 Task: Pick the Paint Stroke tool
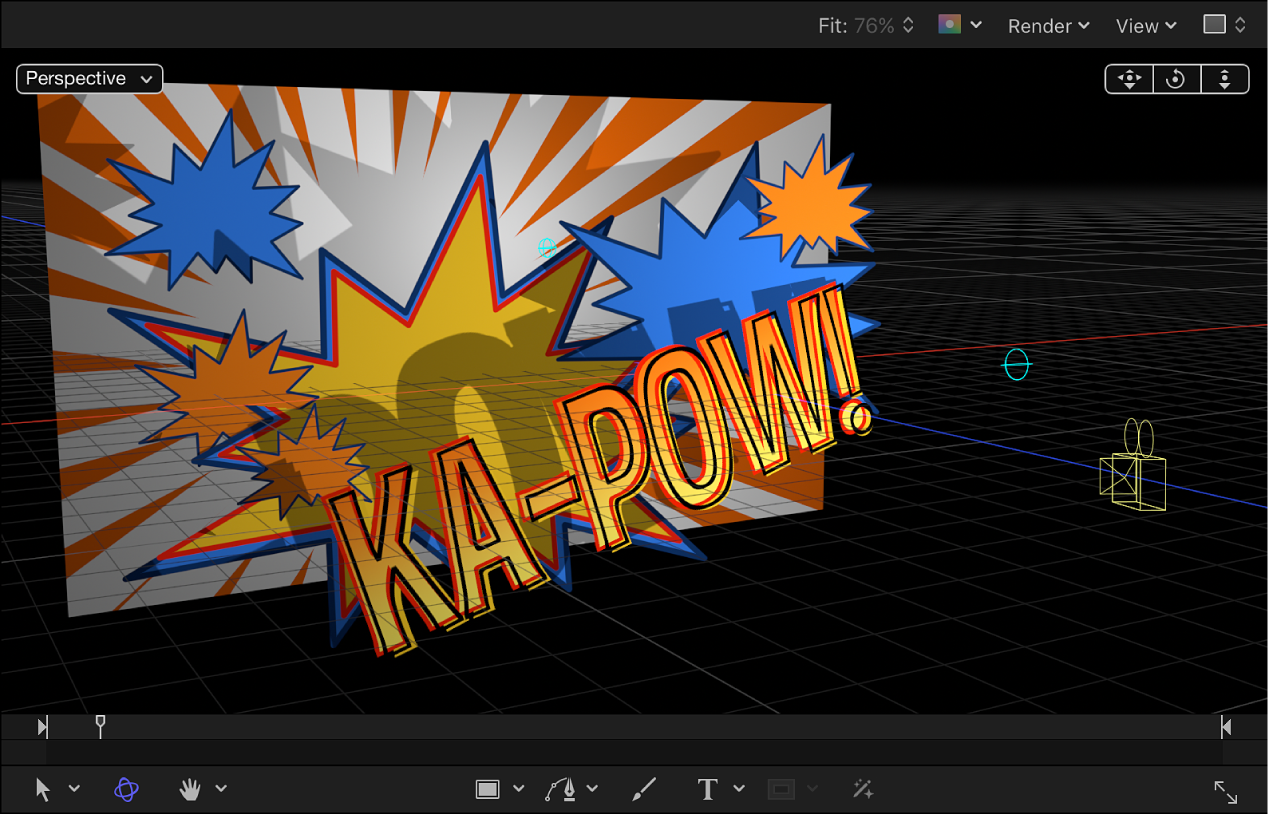pos(643,789)
